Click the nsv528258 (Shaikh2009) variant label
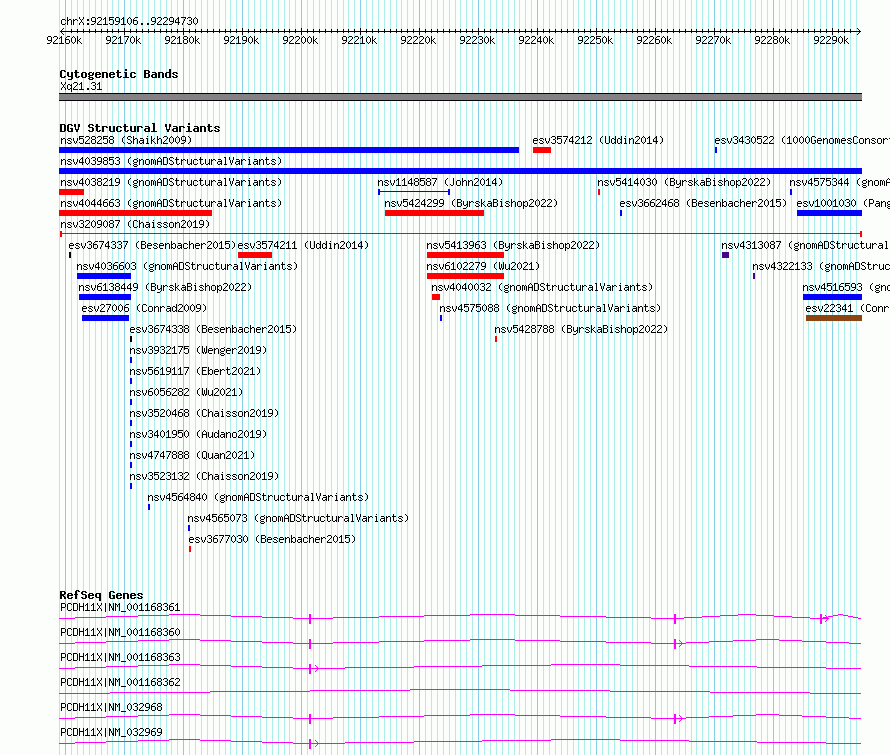This screenshot has width=890, height=755. tap(126, 140)
